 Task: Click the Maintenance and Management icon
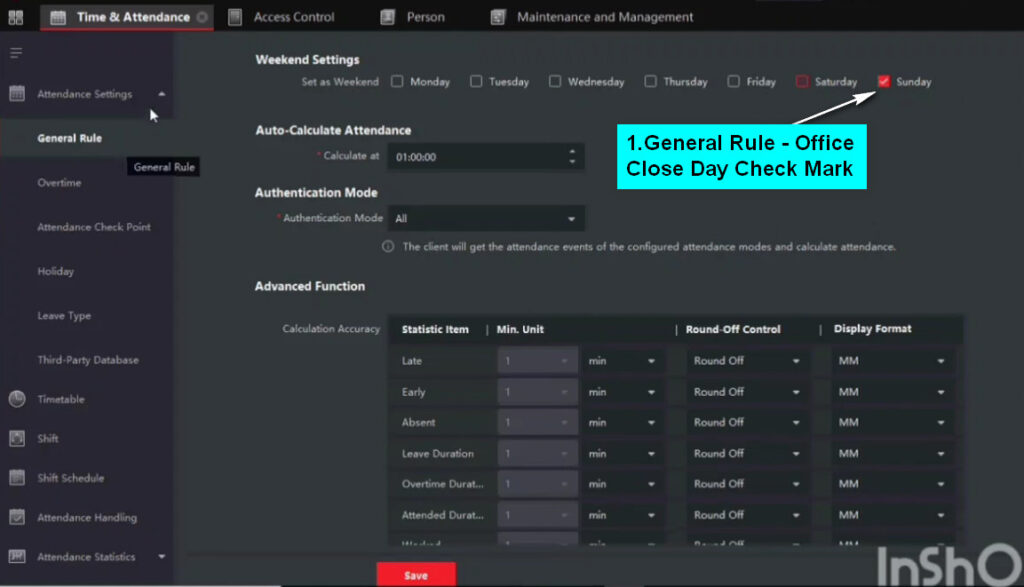click(x=498, y=18)
